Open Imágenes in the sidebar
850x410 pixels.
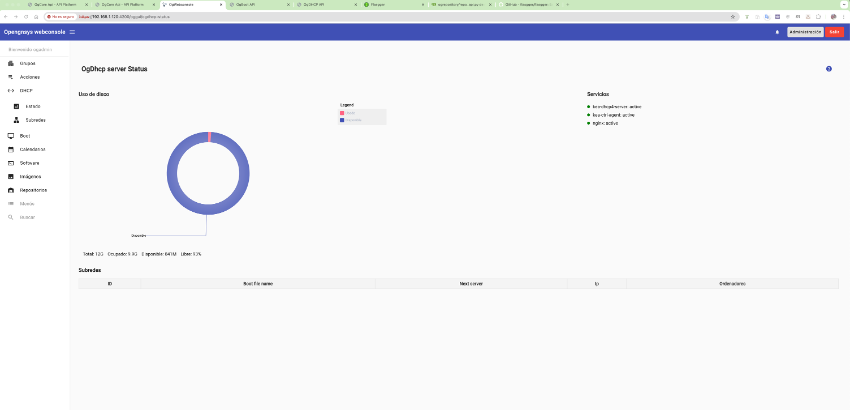(30, 176)
